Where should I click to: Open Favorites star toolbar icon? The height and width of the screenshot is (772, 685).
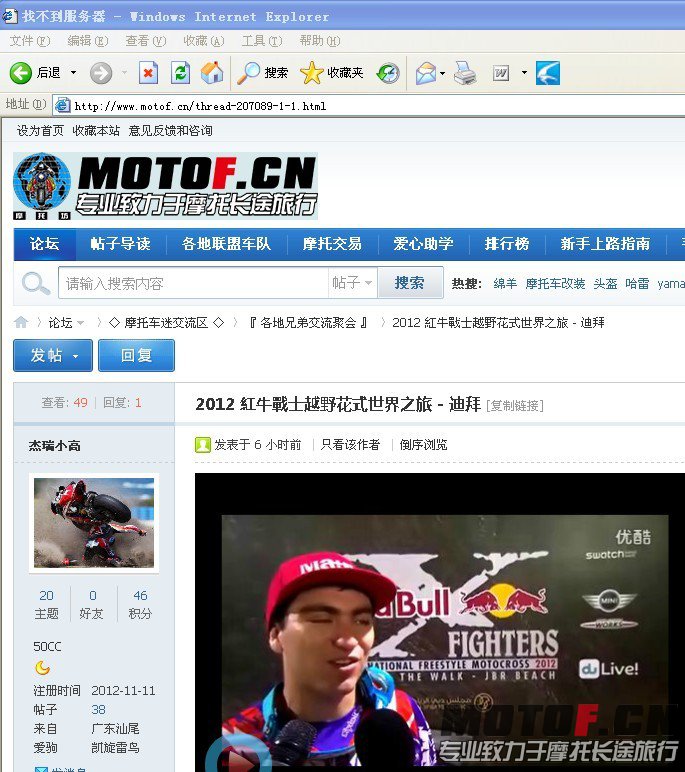click(312, 73)
